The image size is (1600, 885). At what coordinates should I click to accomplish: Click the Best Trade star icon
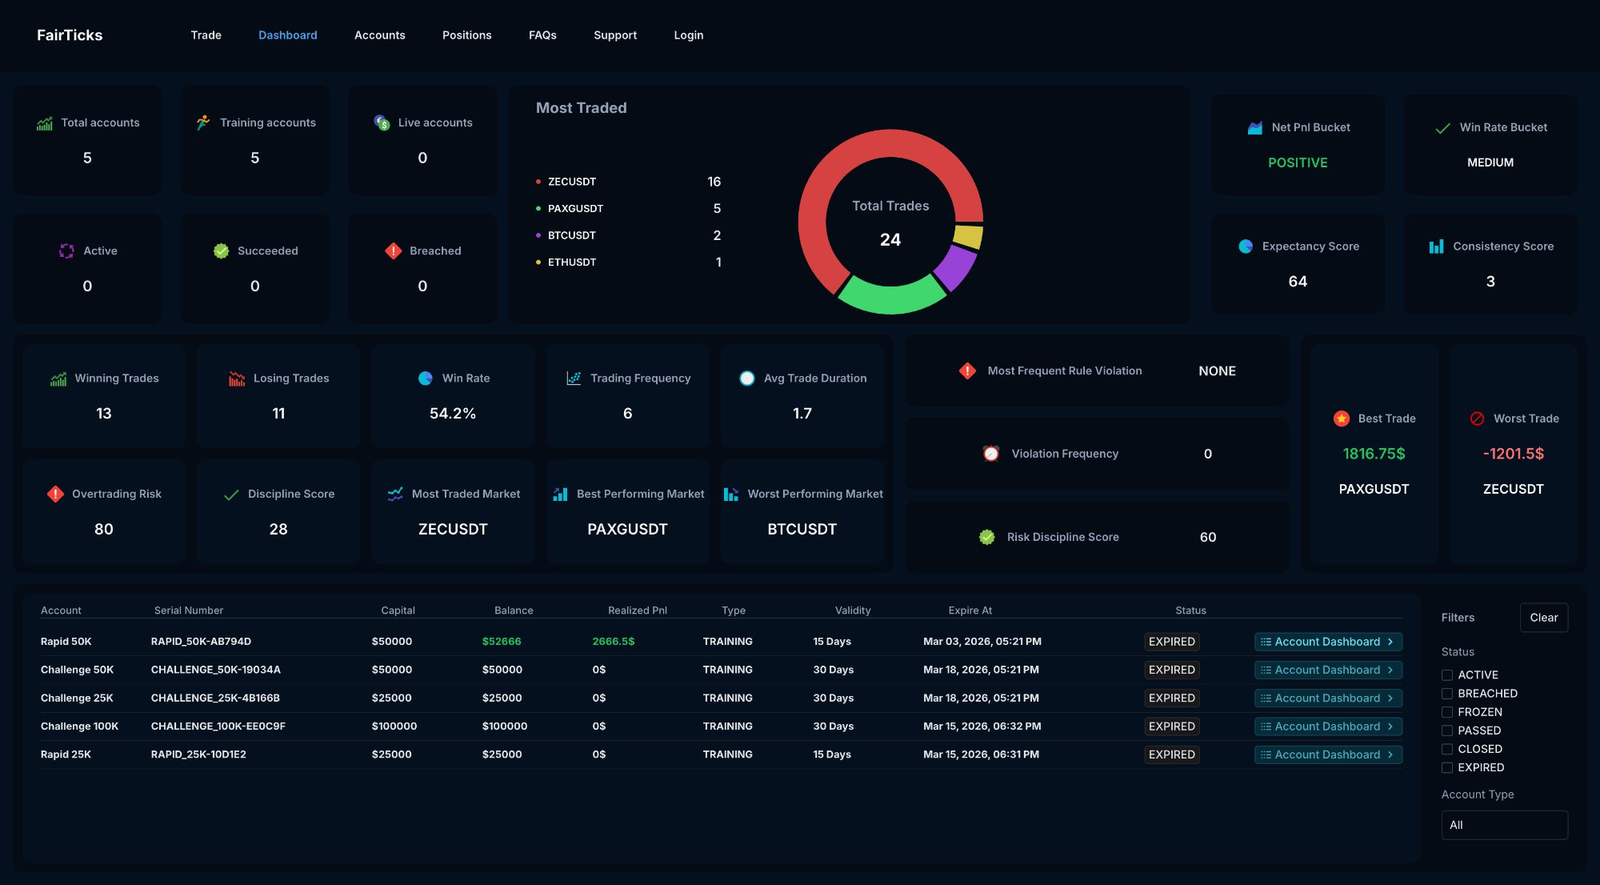1341,419
